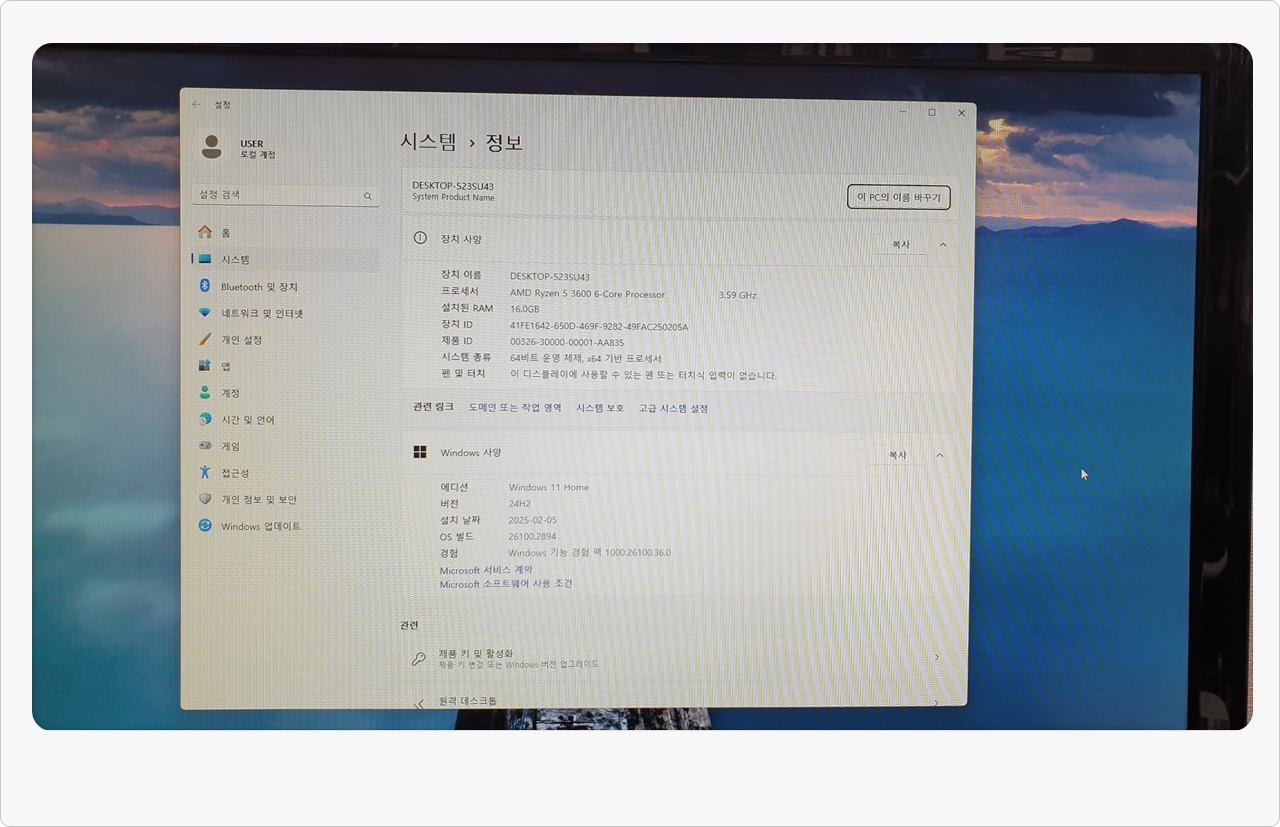This screenshot has width=1280, height=827.
Task: Click the Windows logo beside Windows 사양
Action: [420, 452]
